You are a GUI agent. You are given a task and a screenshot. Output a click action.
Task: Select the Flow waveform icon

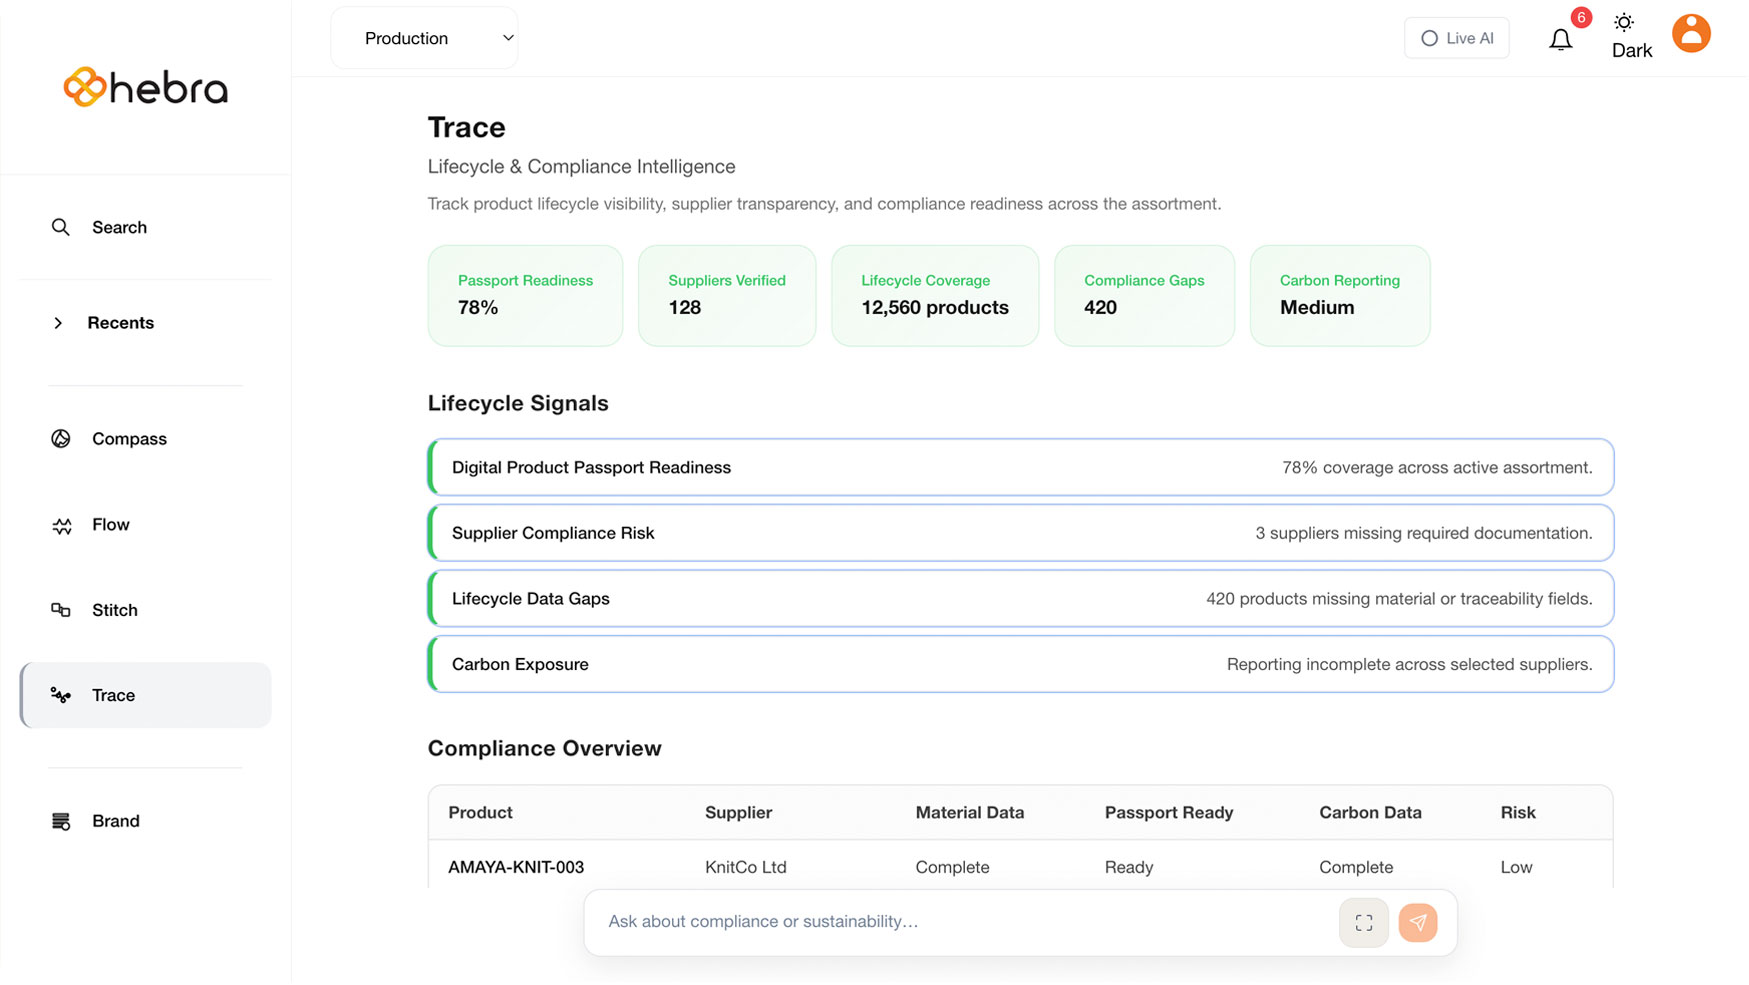coord(61,524)
